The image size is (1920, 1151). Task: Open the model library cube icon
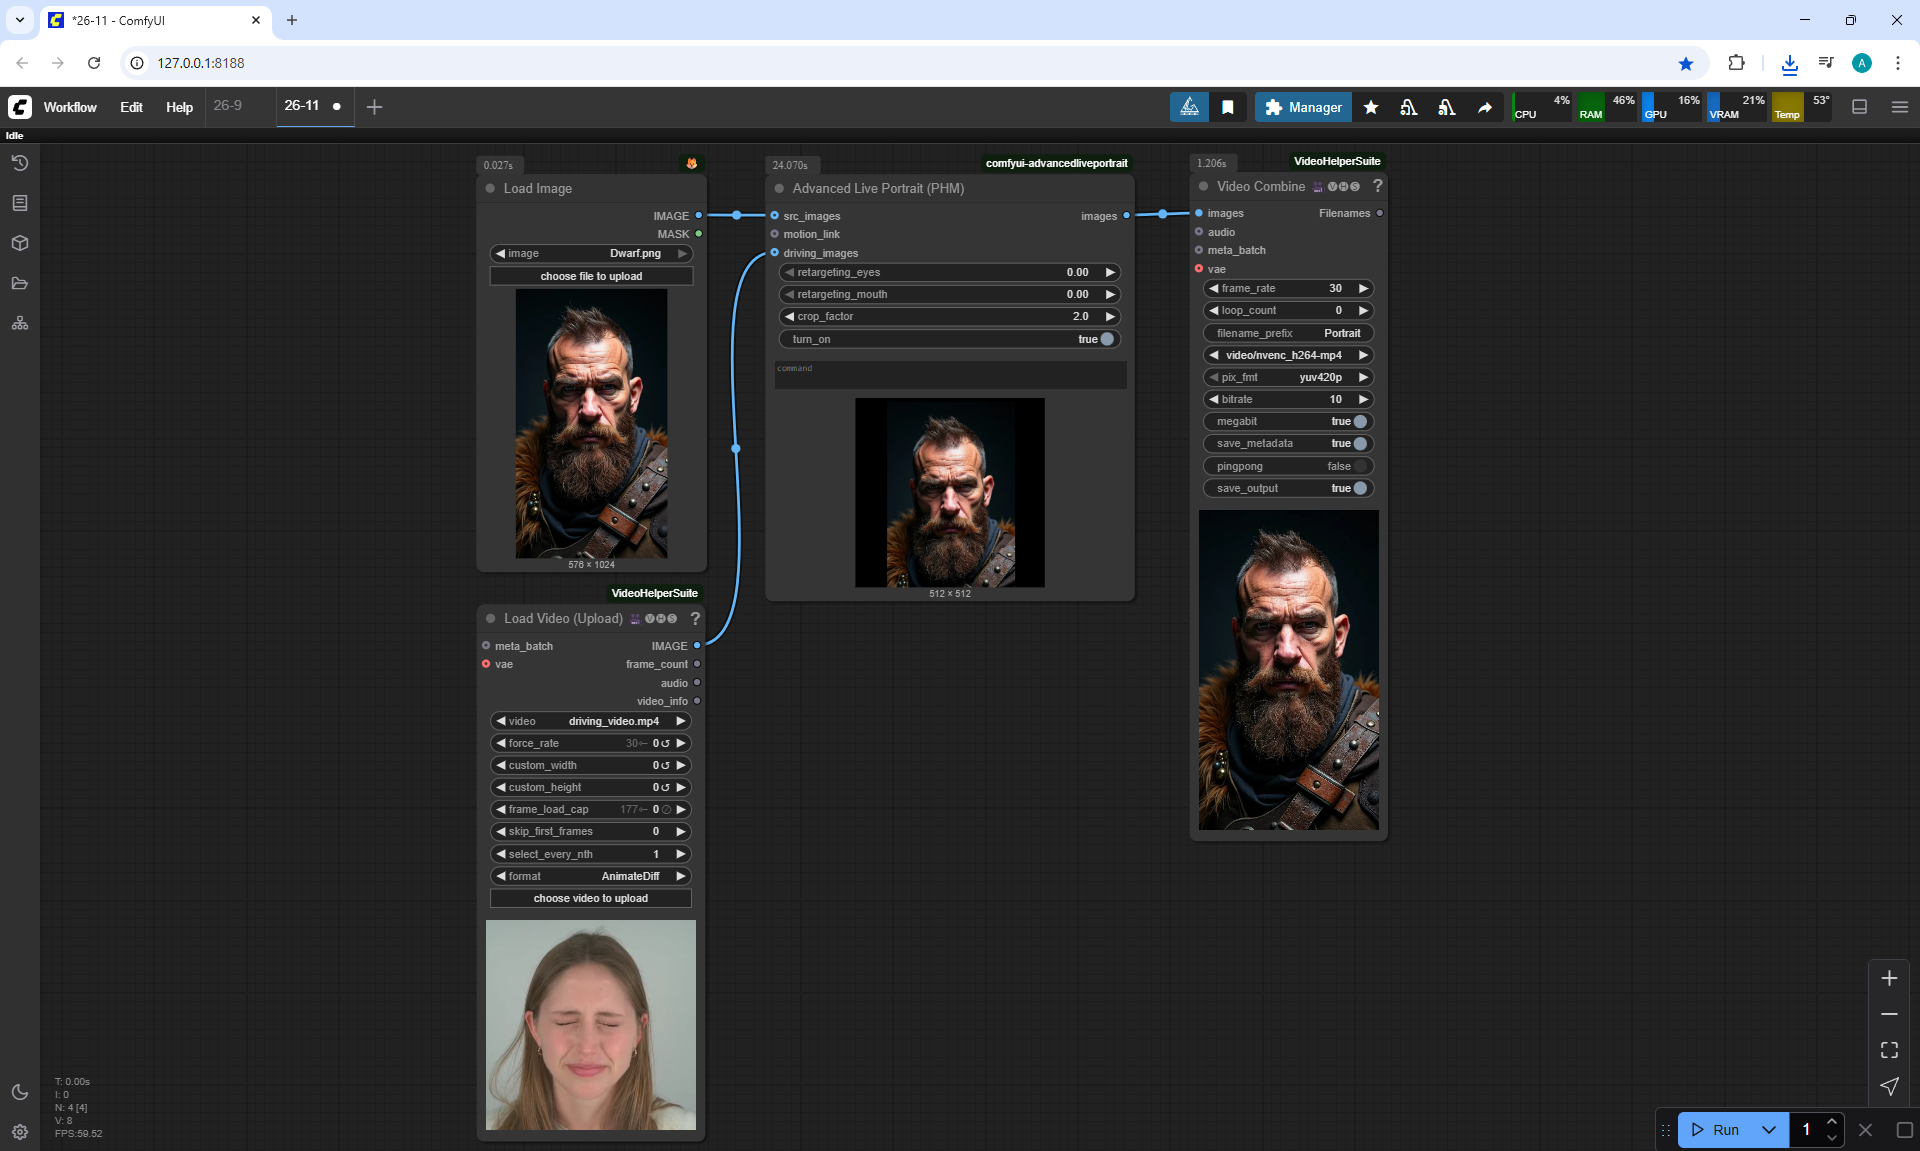point(19,243)
